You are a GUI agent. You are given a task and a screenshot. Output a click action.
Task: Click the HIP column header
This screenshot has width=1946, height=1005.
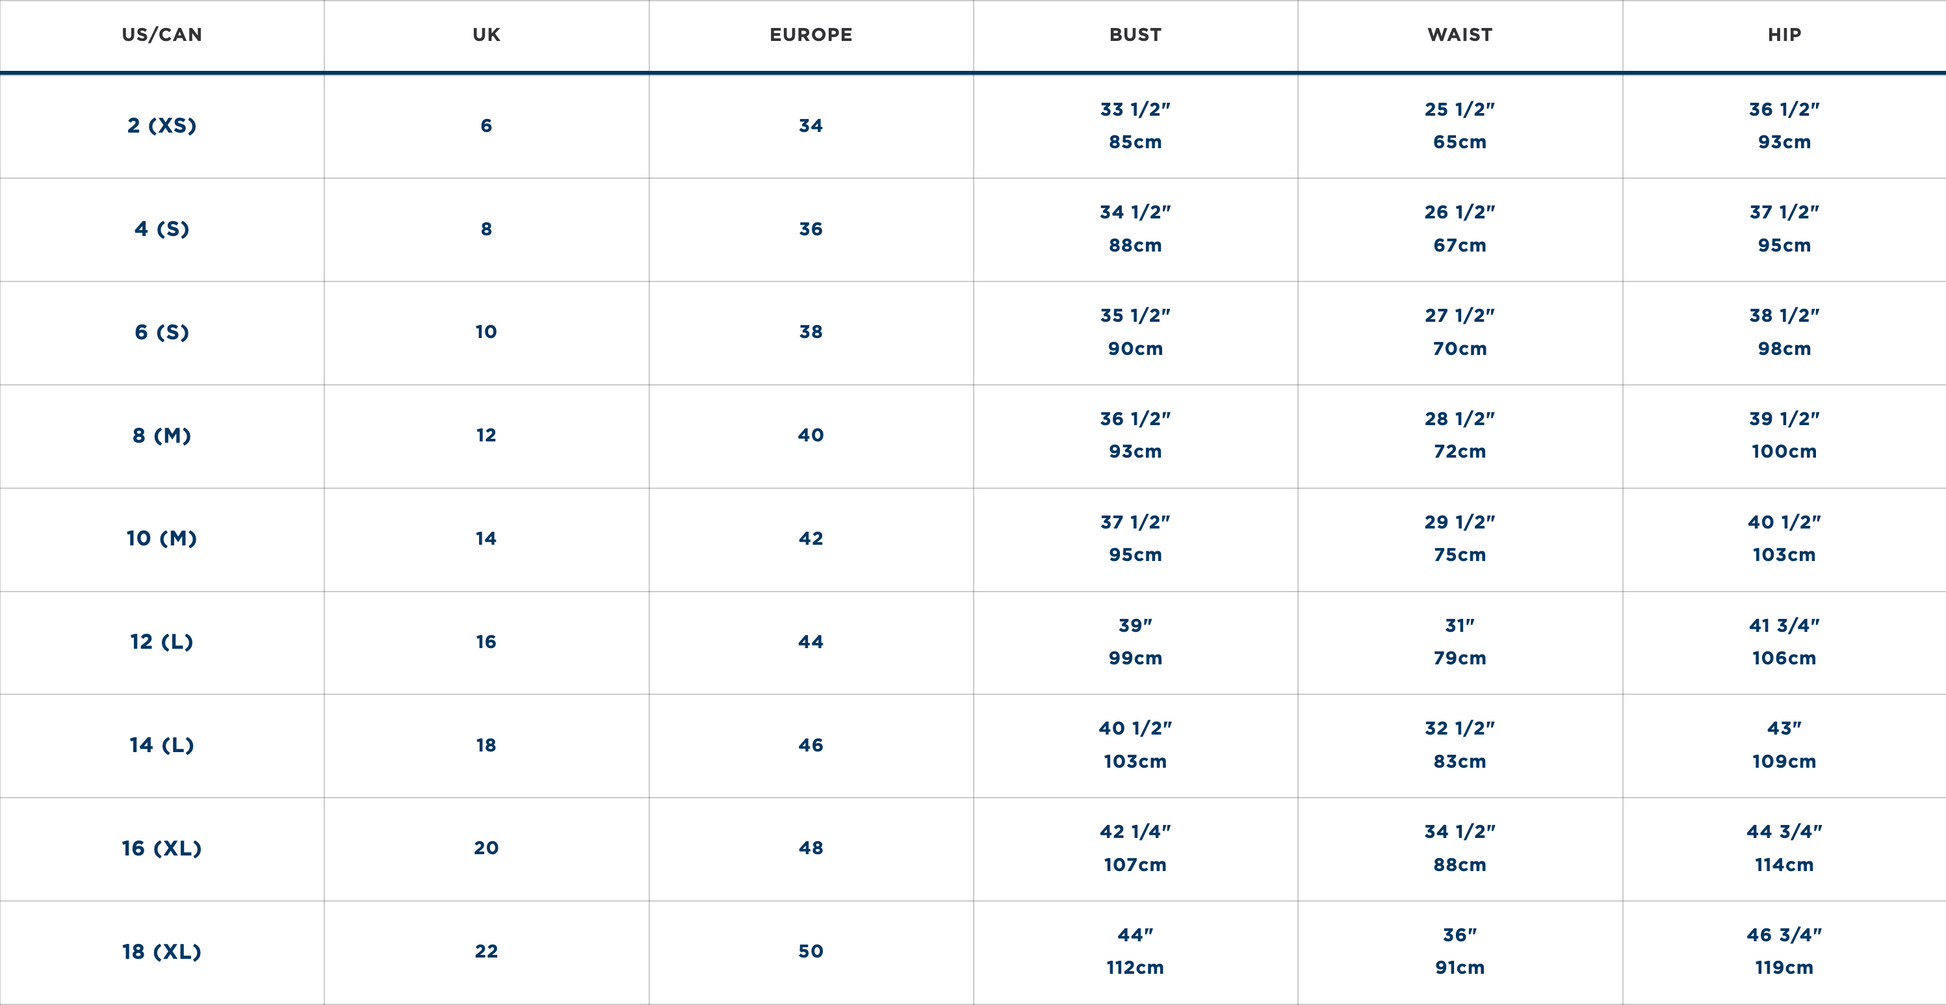(x=1784, y=35)
